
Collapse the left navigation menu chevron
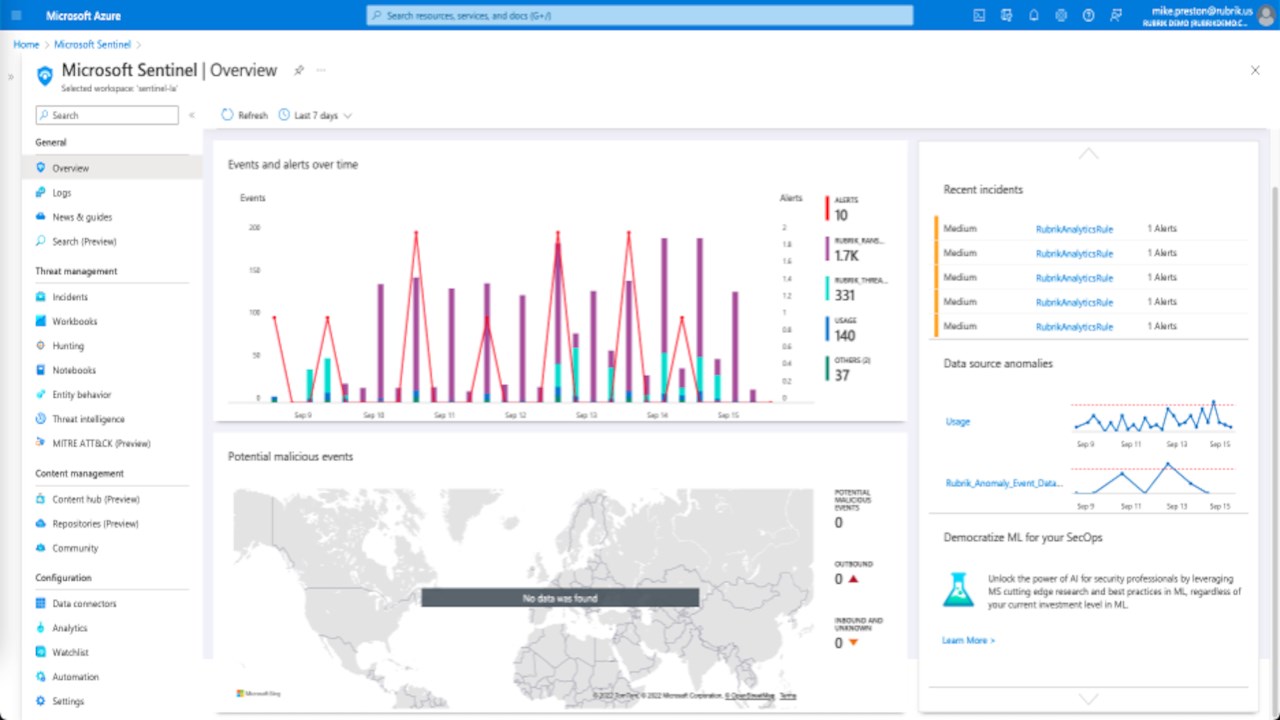(192, 115)
